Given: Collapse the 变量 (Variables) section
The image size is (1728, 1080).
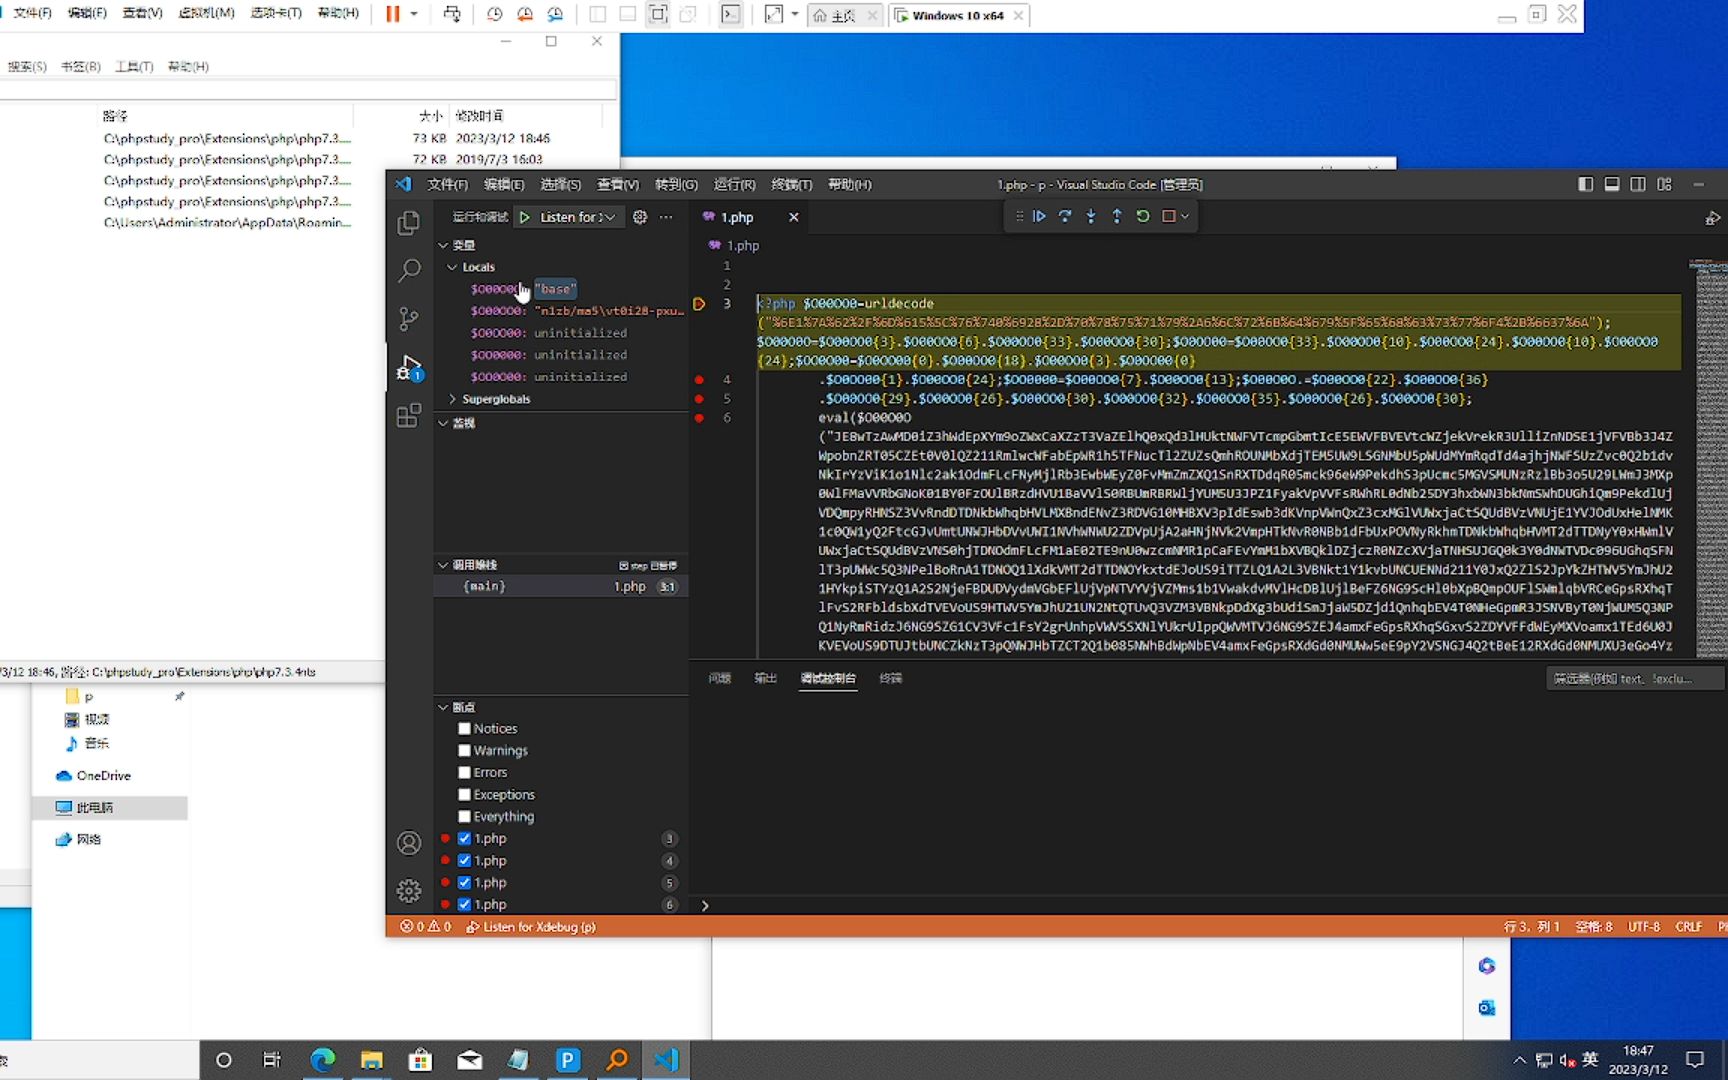Looking at the screenshot, I should click(x=443, y=245).
